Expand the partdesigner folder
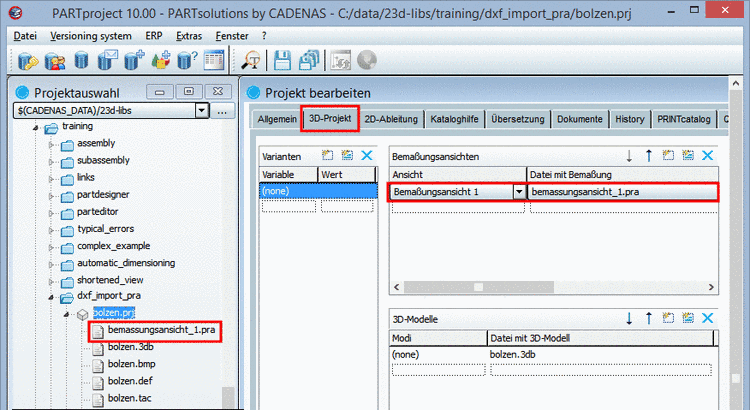This screenshot has height=410, width=750. [x=51, y=196]
